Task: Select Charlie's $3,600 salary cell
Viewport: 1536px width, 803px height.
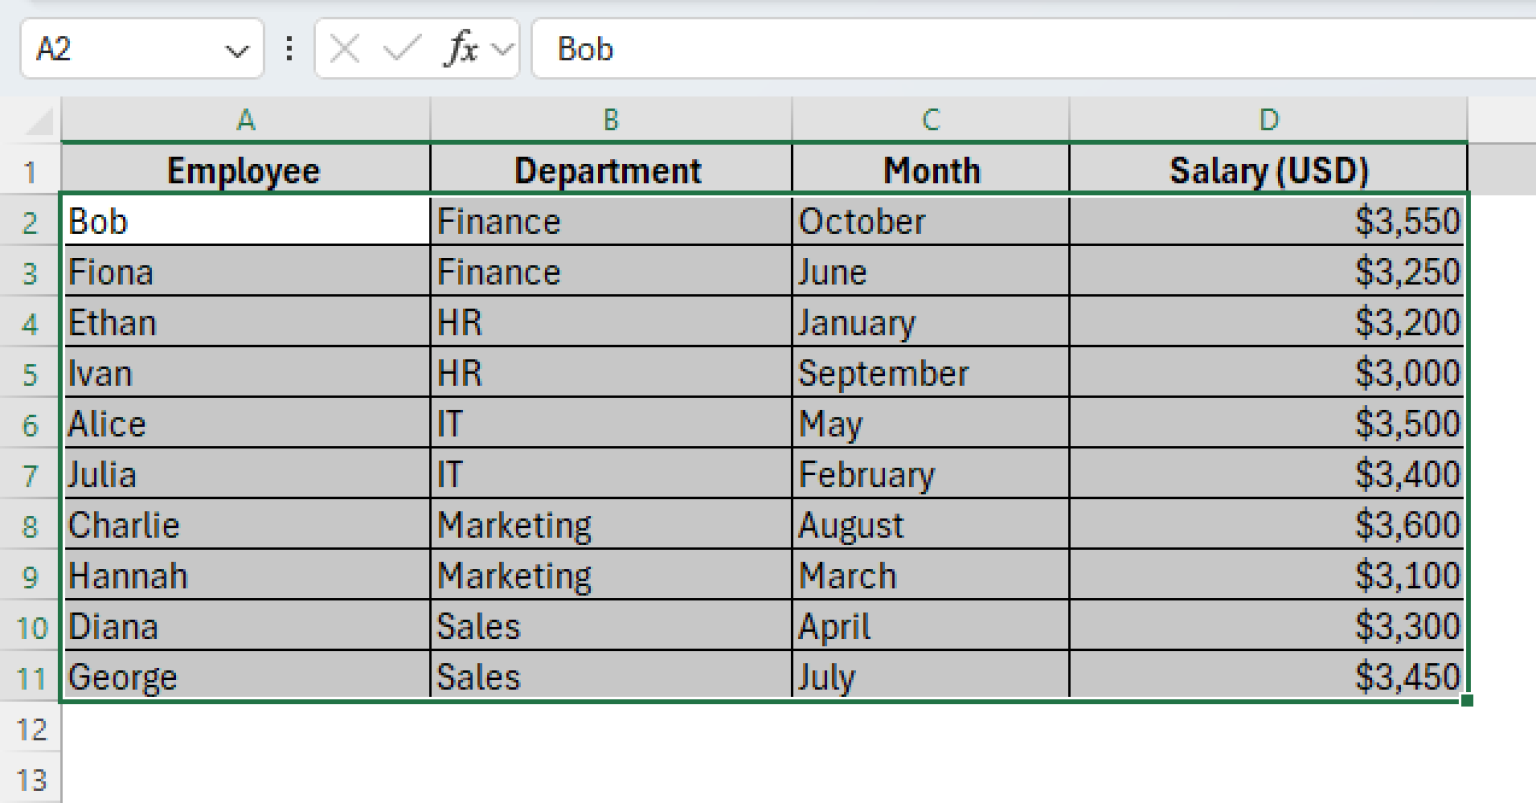Action: coord(1268,524)
